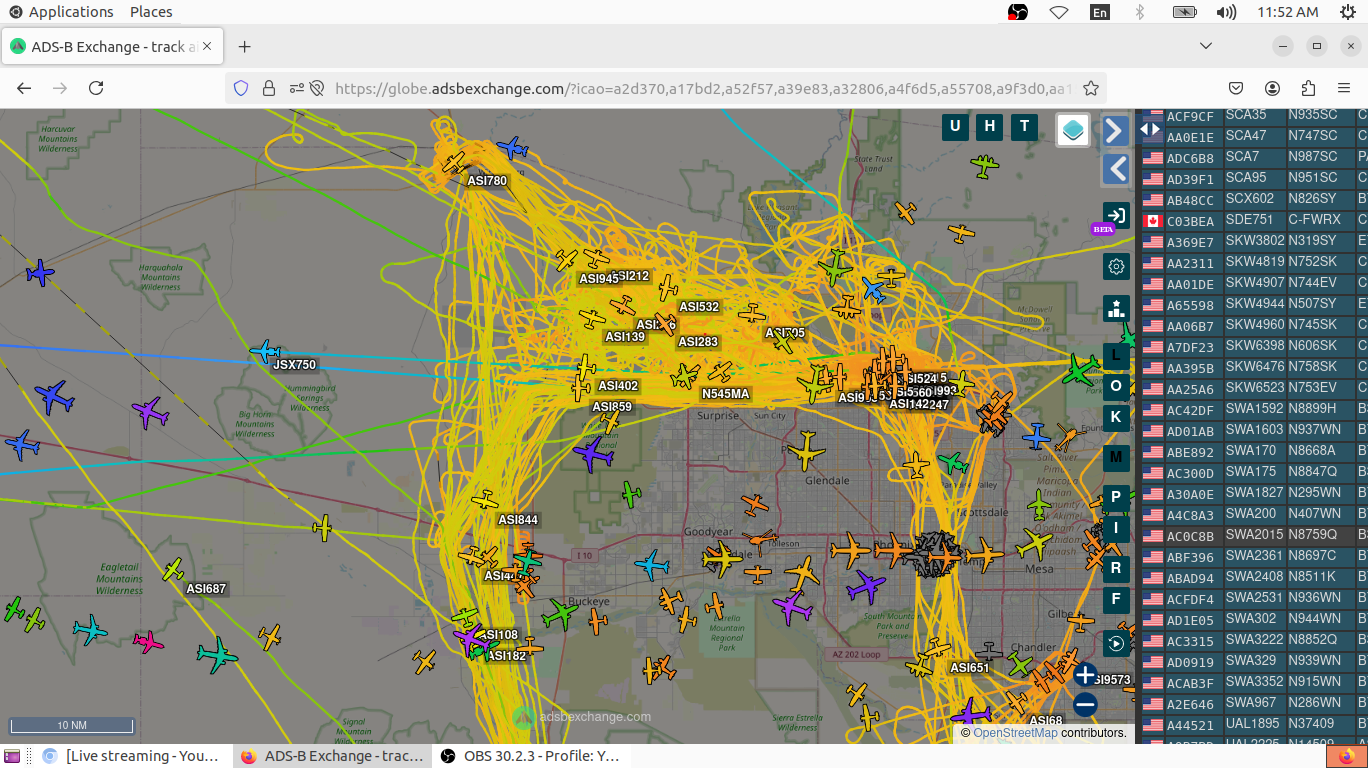This screenshot has height=768, width=1368.
Task: Open the Firefox account icon
Action: pyautogui.click(x=1273, y=88)
